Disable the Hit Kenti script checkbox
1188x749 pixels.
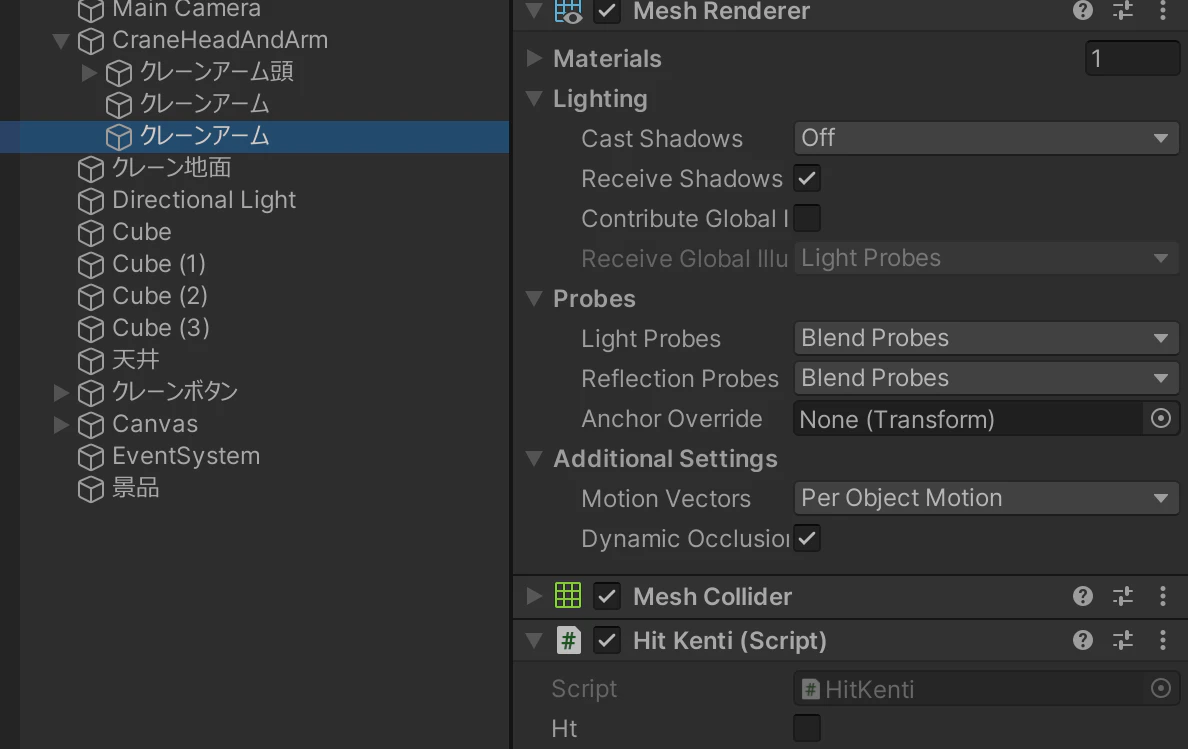coord(607,641)
